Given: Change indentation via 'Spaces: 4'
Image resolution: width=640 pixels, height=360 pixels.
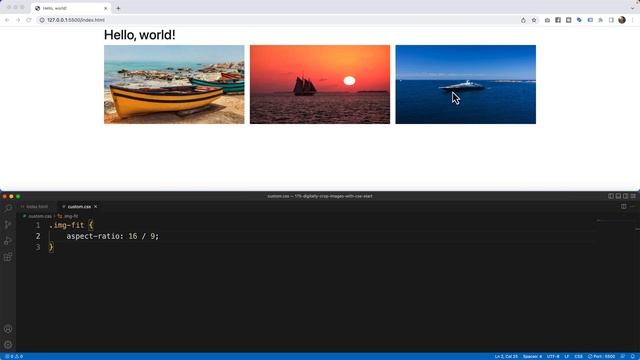Looking at the screenshot, I should point(532,356).
